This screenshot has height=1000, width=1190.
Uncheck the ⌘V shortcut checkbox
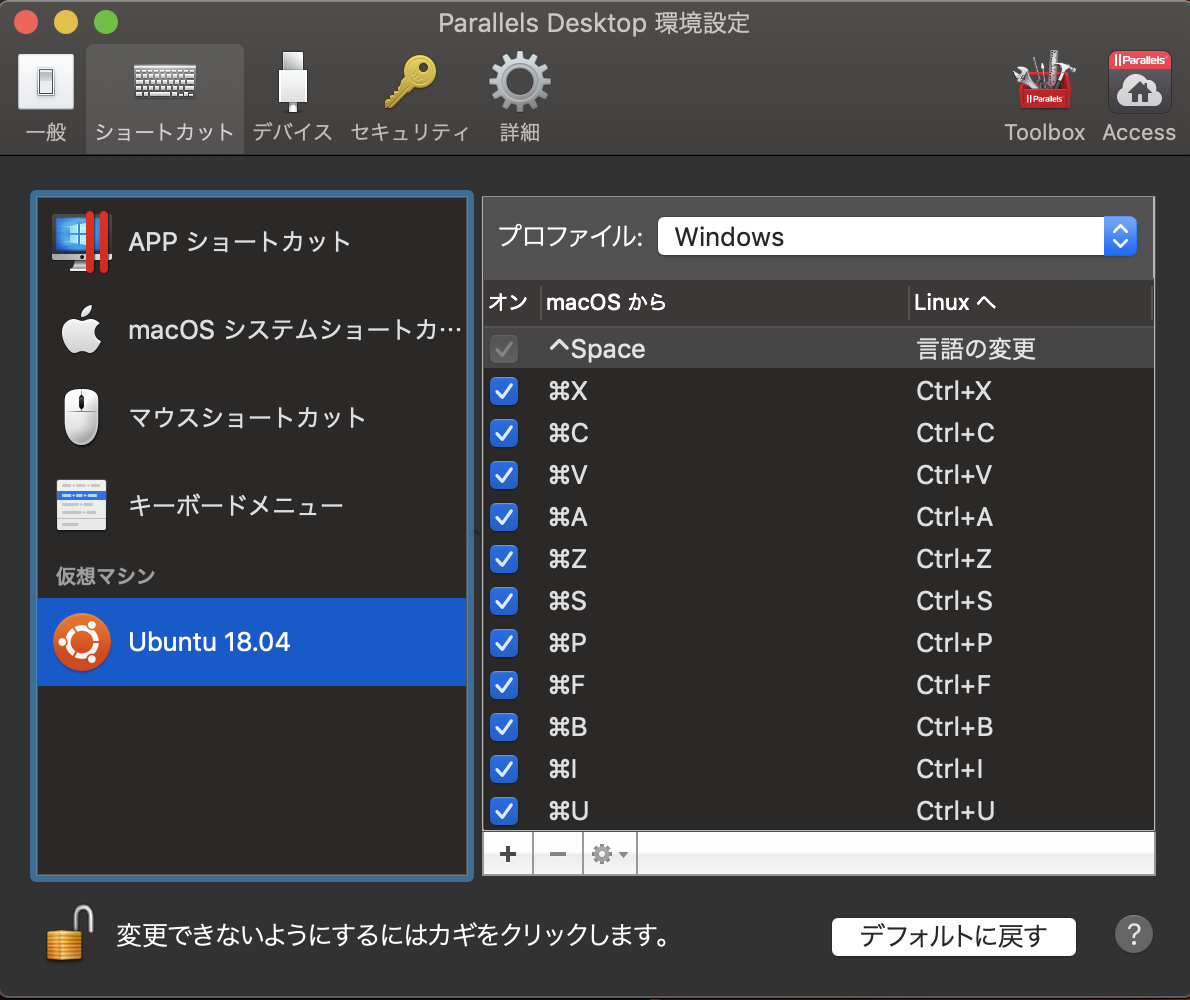point(504,476)
